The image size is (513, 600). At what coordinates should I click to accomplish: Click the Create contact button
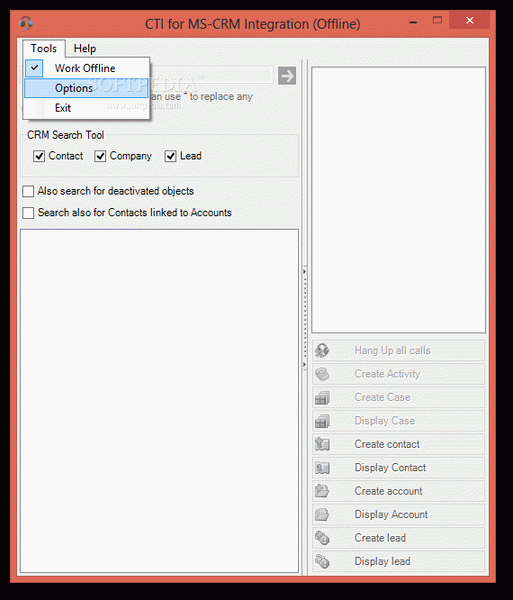[x=399, y=444]
